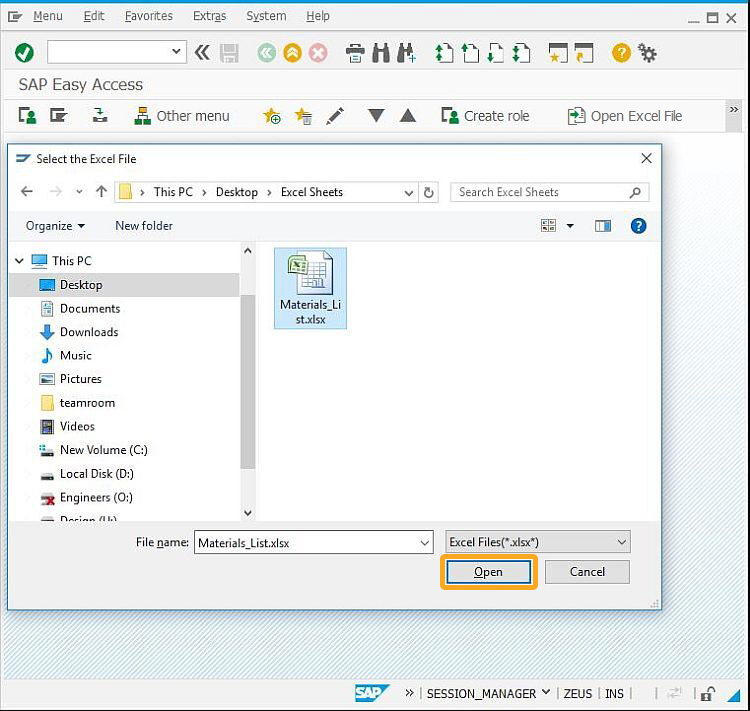
Task: Click This PC in the address breadcrumb
Action: click(173, 192)
